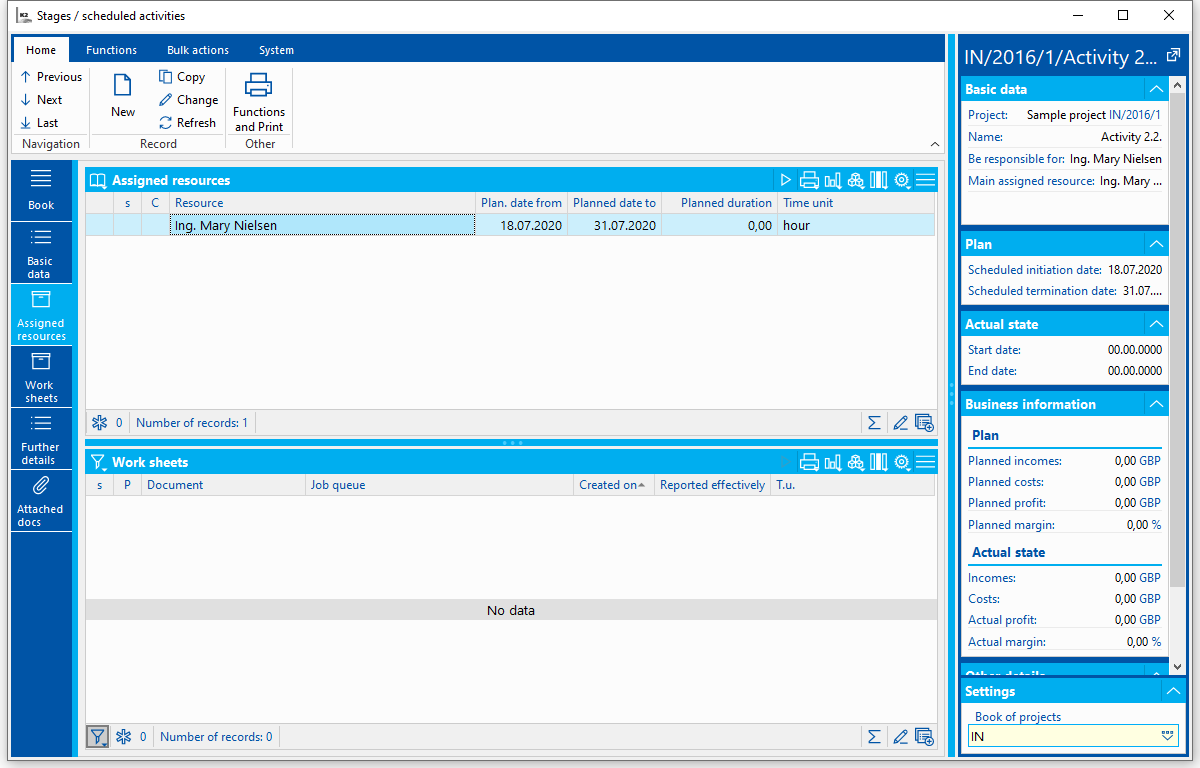Open settings gear in Work sheets header

902,462
